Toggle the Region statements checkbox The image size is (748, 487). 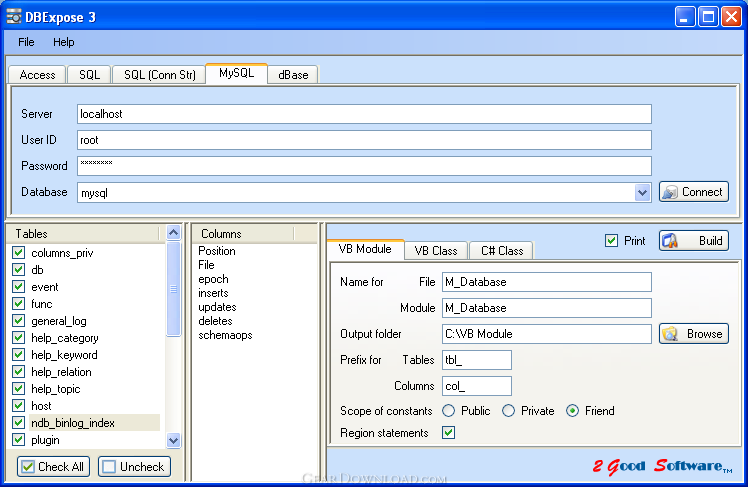(448, 433)
